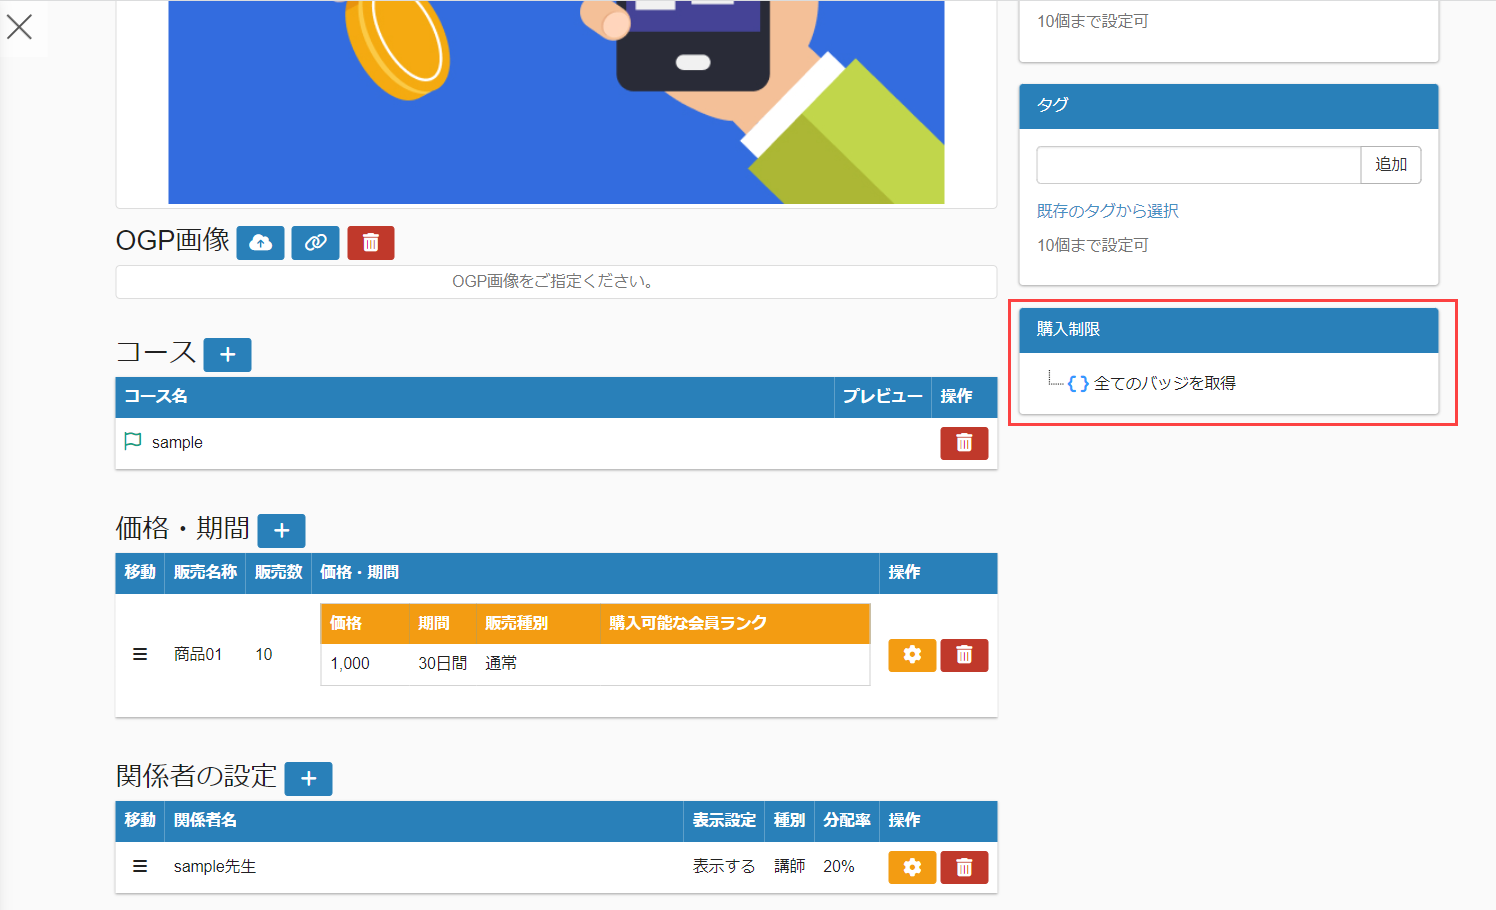Viewport: 1496px width, 910px height.
Task: Delete the OGP image with trash icon
Action: pos(370,243)
